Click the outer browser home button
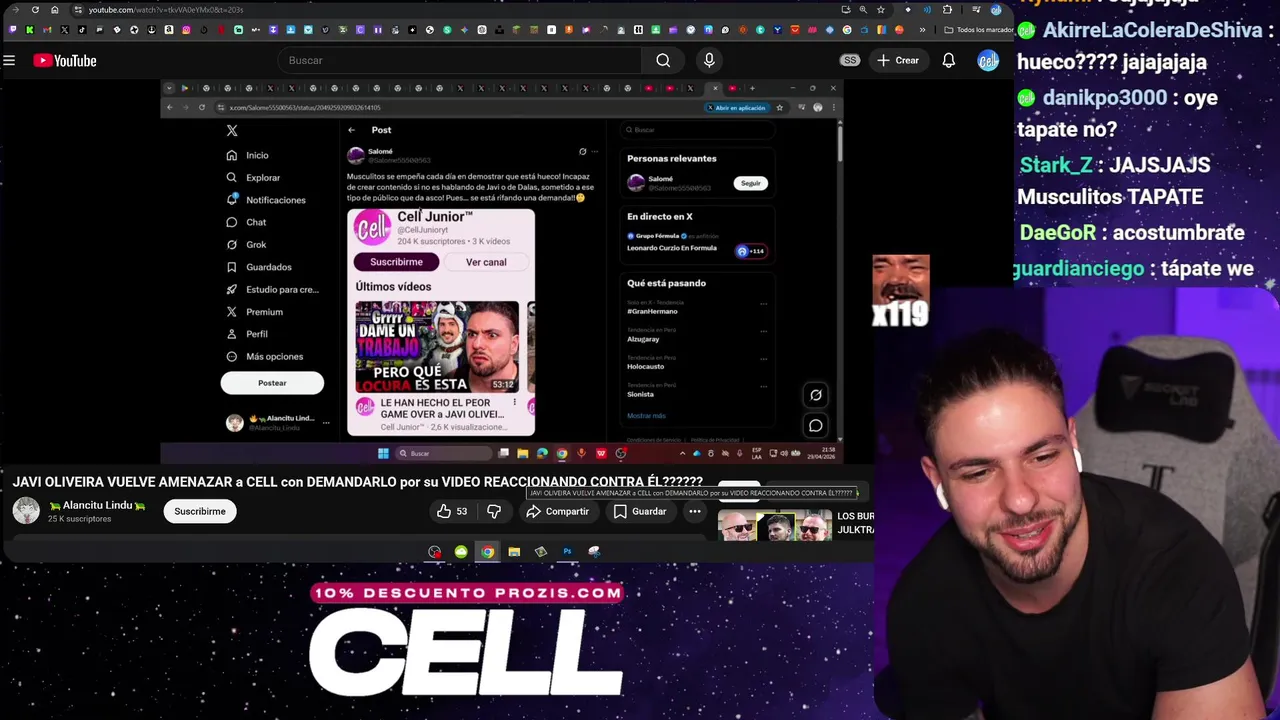This screenshot has height=720, width=1280. (x=55, y=10)
